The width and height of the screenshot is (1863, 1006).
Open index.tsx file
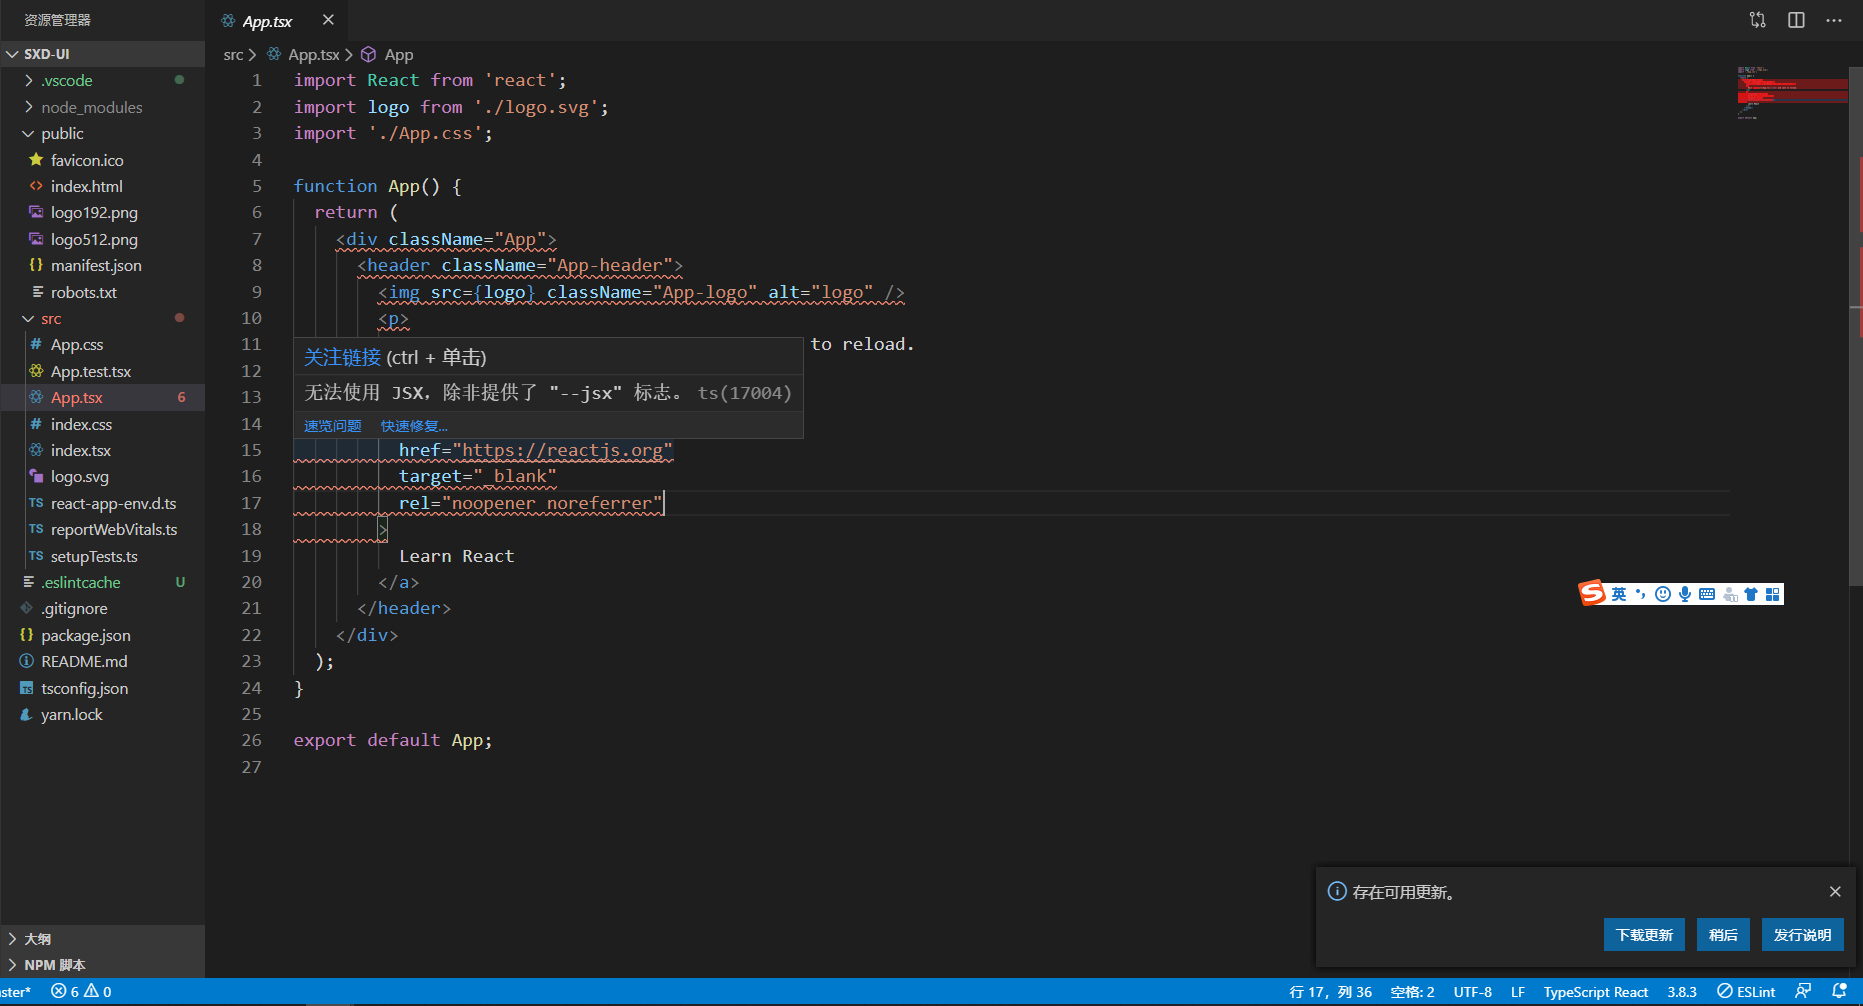point(102,450)
